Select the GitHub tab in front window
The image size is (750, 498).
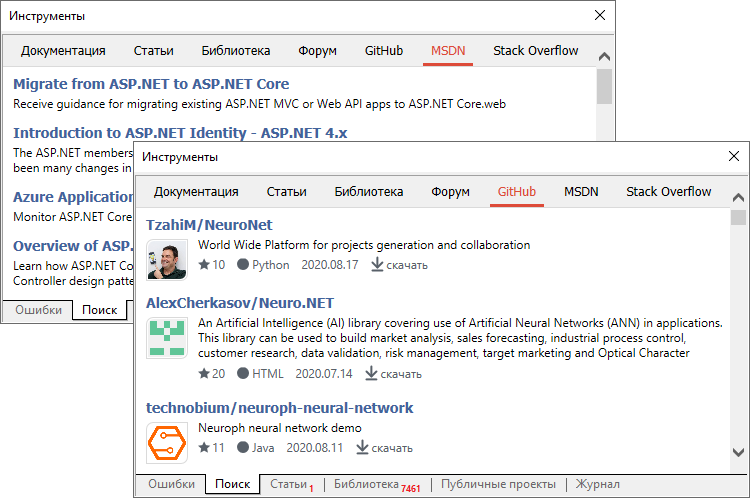[517, 191]
